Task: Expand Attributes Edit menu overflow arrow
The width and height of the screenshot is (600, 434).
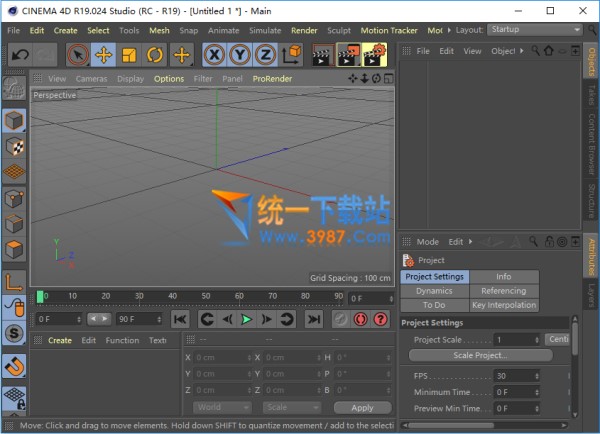Action: click(x=471, y=241)
